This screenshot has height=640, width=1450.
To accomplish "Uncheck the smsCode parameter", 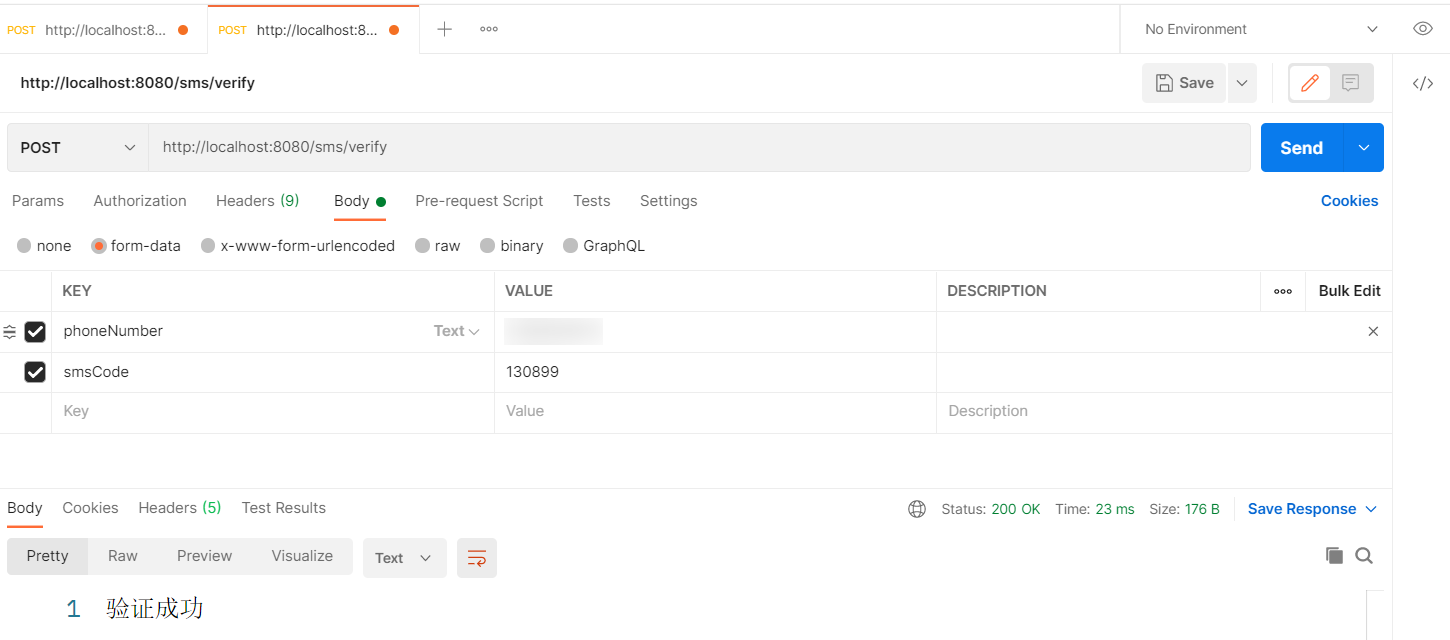I will point(36,371).
